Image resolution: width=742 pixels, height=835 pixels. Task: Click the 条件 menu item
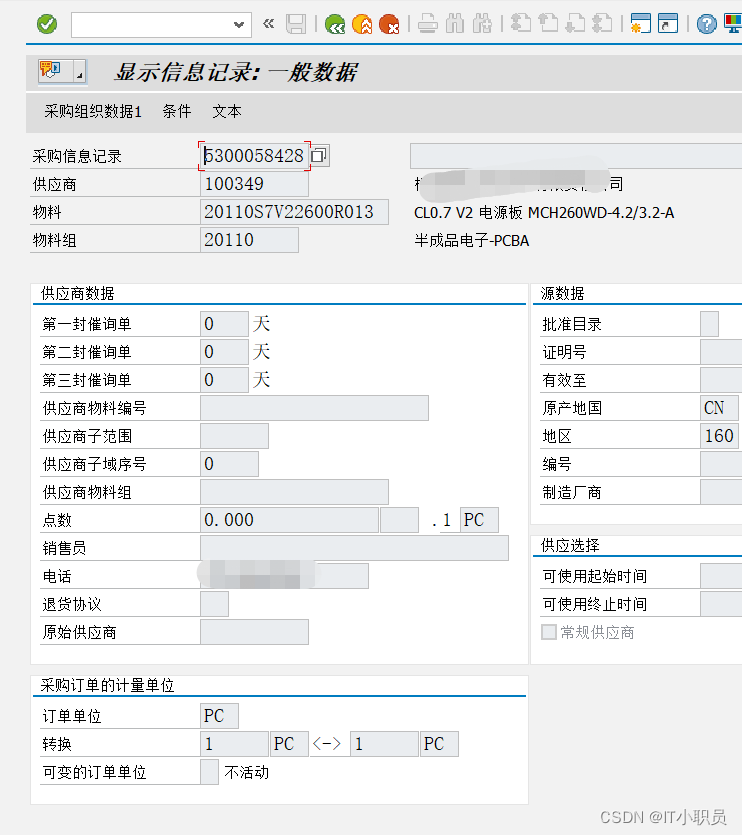pos(176,112)
